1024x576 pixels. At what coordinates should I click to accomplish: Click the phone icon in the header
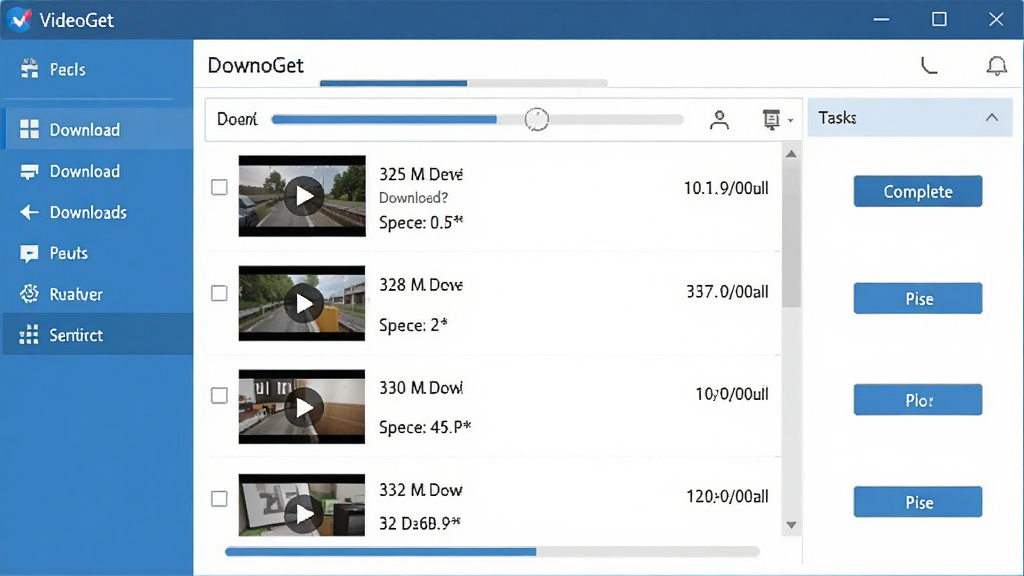pyautogui.click(x=929, y=65)
